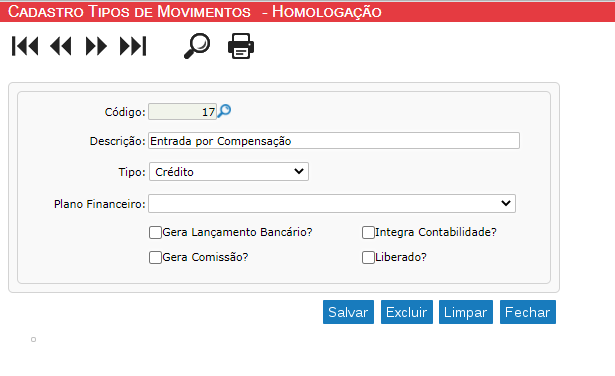615x376 pixels.
Task: Close the form using Fechar
Action: point(528,312)
